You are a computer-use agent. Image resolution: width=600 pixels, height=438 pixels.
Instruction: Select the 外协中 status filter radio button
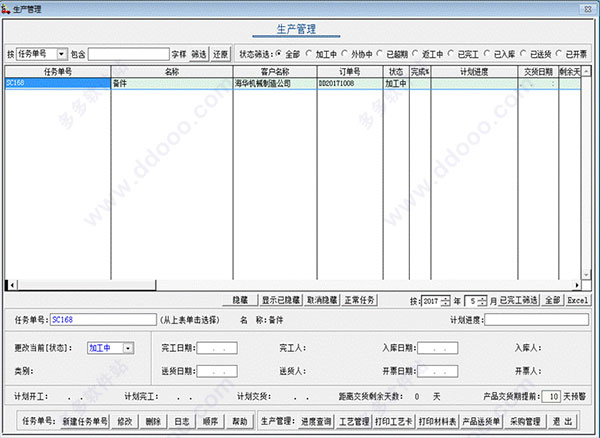click(x=344, y=54)
